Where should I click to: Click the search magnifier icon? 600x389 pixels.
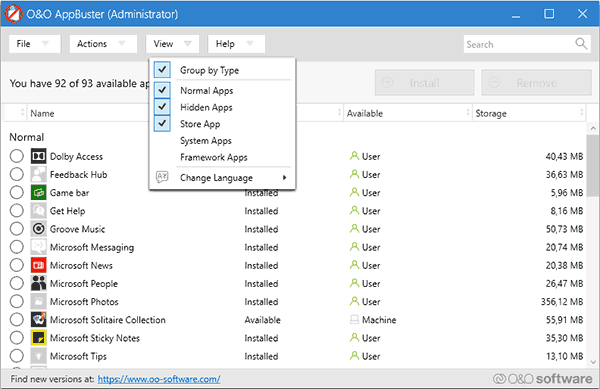pos(581,44)
